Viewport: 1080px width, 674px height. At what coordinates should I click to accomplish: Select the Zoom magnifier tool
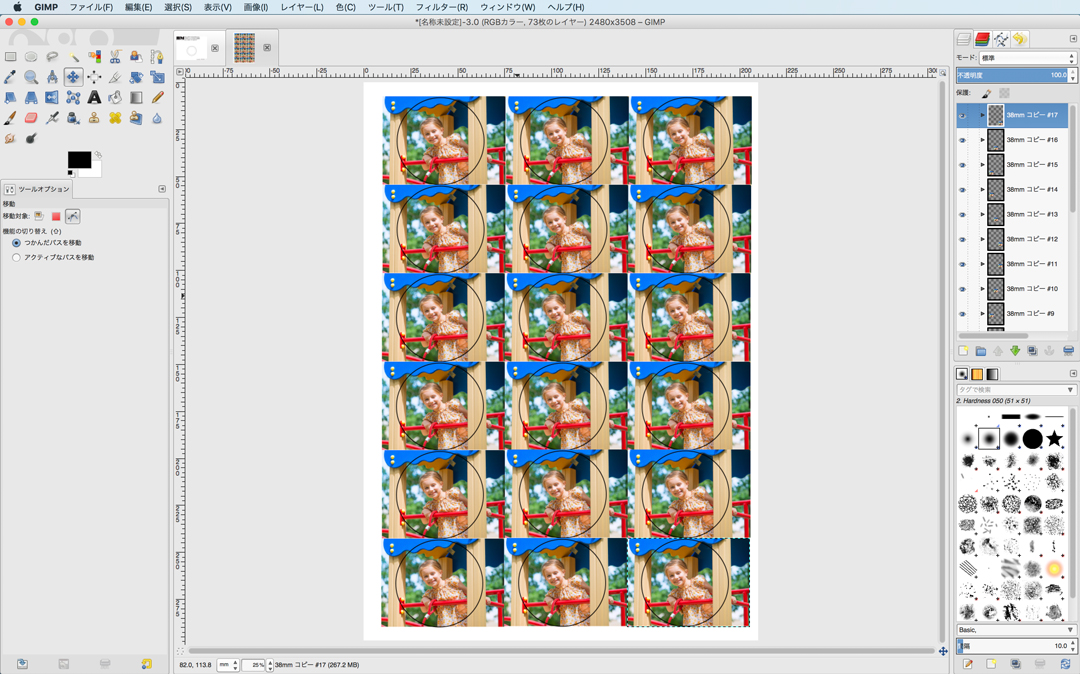31,77
